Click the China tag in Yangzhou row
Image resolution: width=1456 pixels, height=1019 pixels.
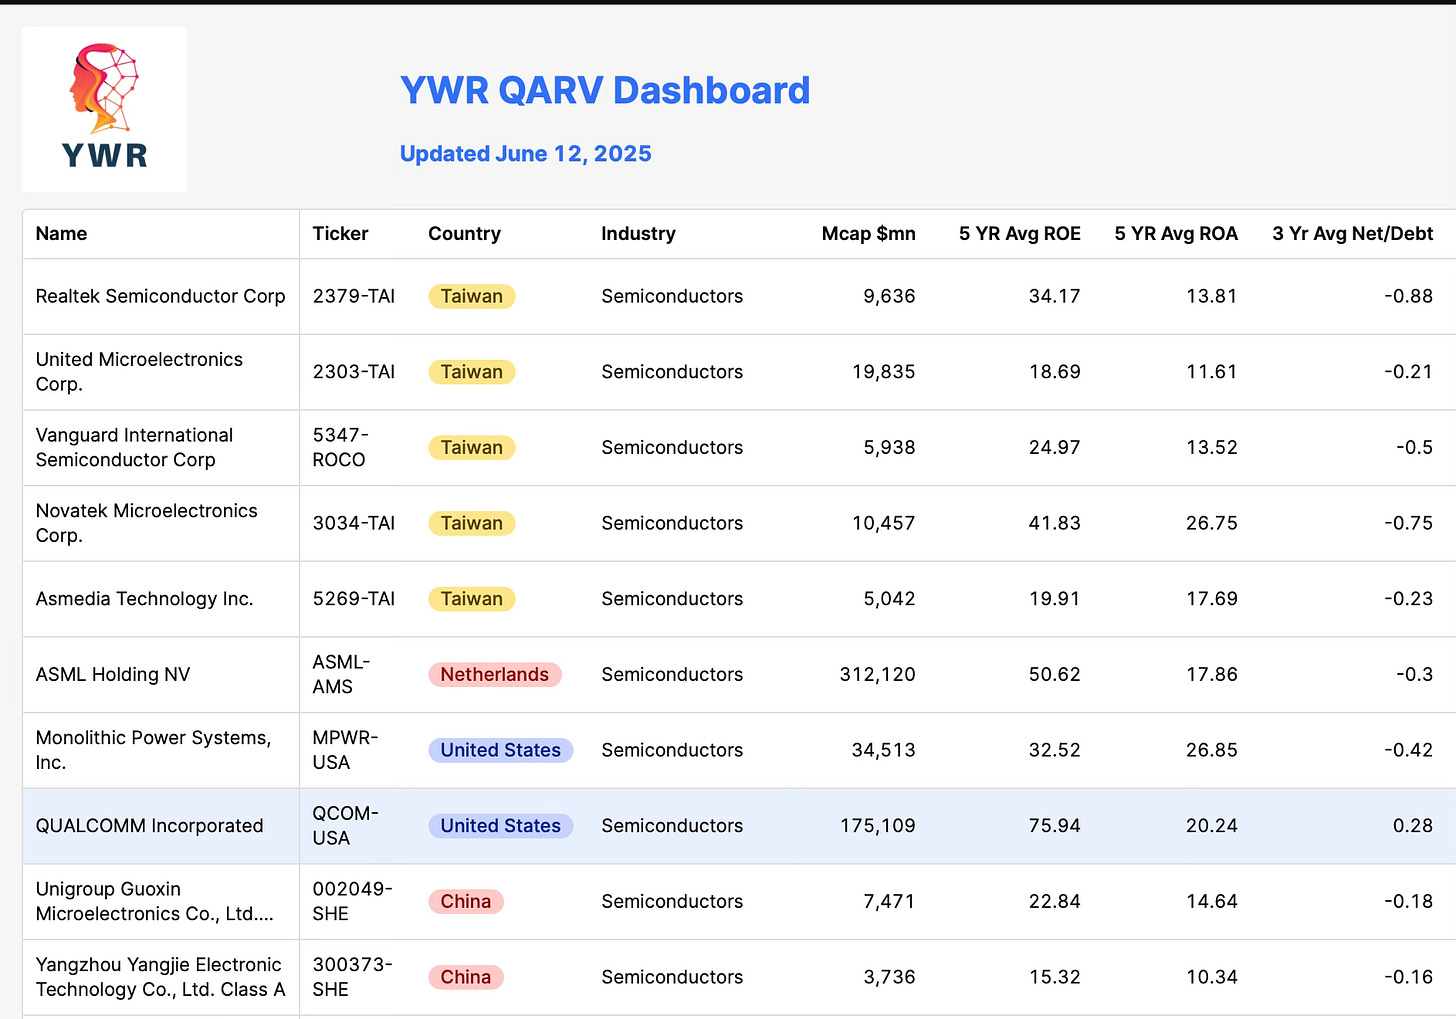(466, 977)
